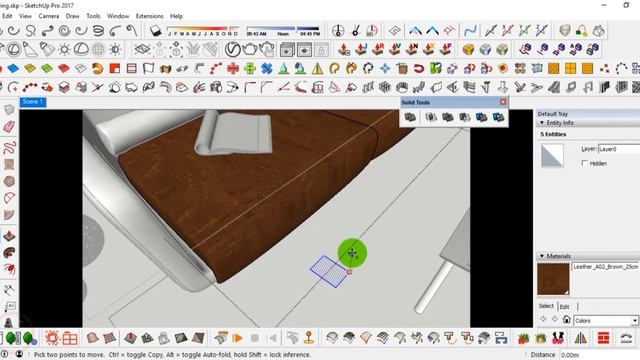640x360 pixels.
Task: Open the View menu
Action: pos(25,16)
